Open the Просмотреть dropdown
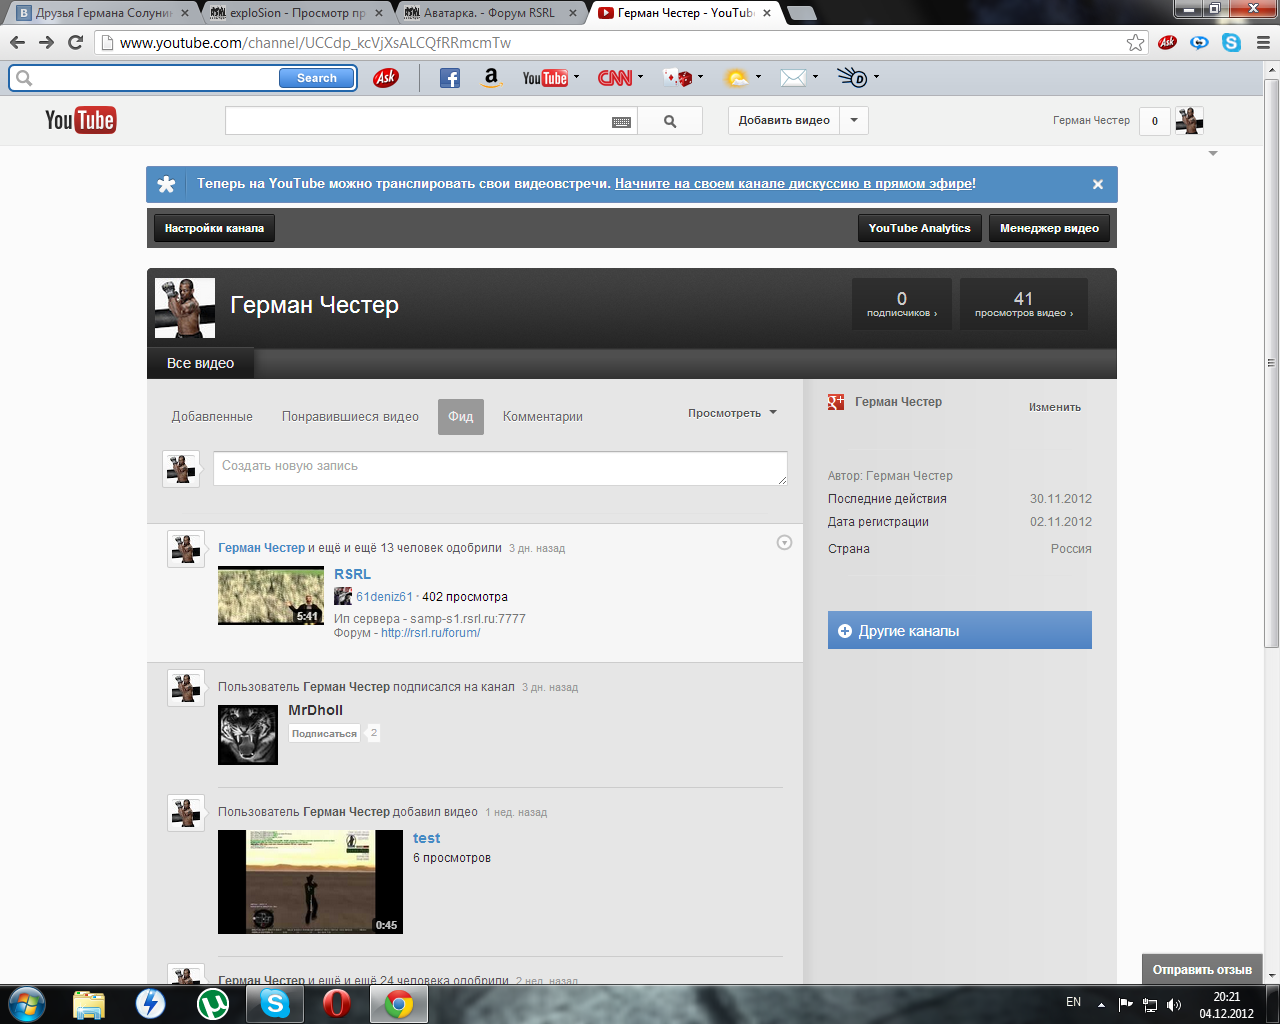 point(732,413)
